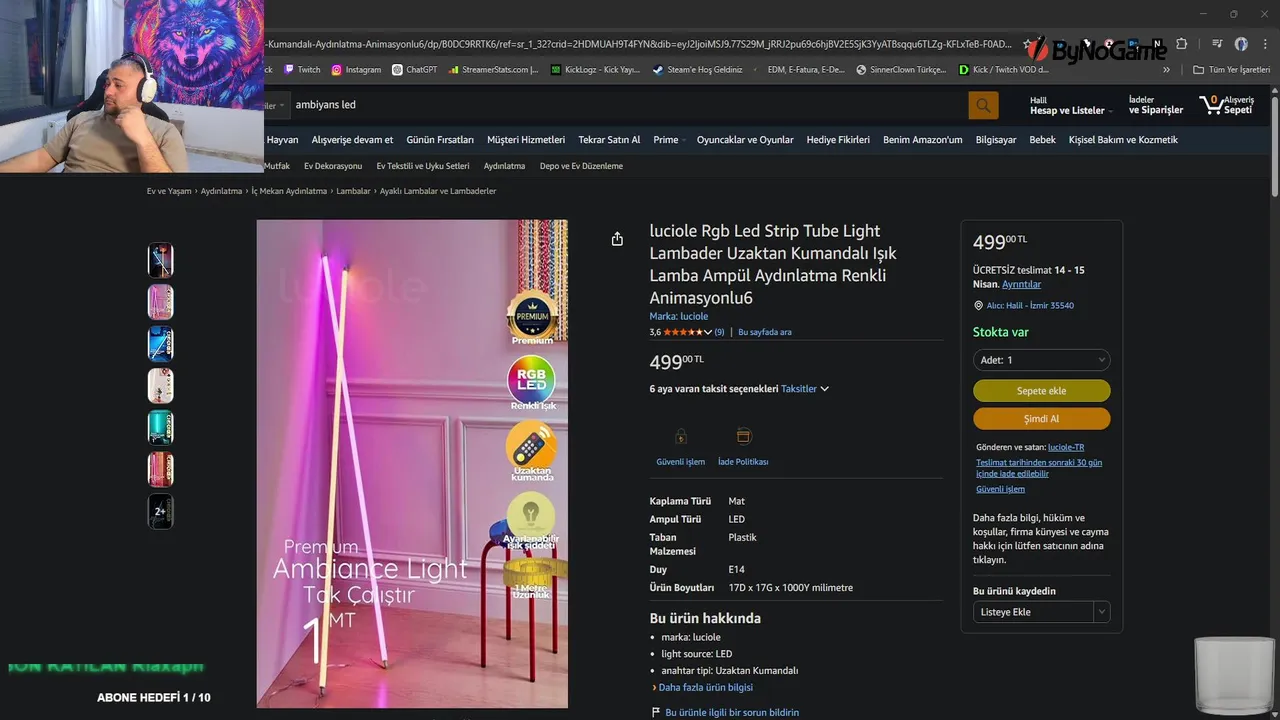Image resolution: width=1280 pixels, height=720 pixels.
Task: Expand Daha fazla ürün bilgisi
Action: 703,687
